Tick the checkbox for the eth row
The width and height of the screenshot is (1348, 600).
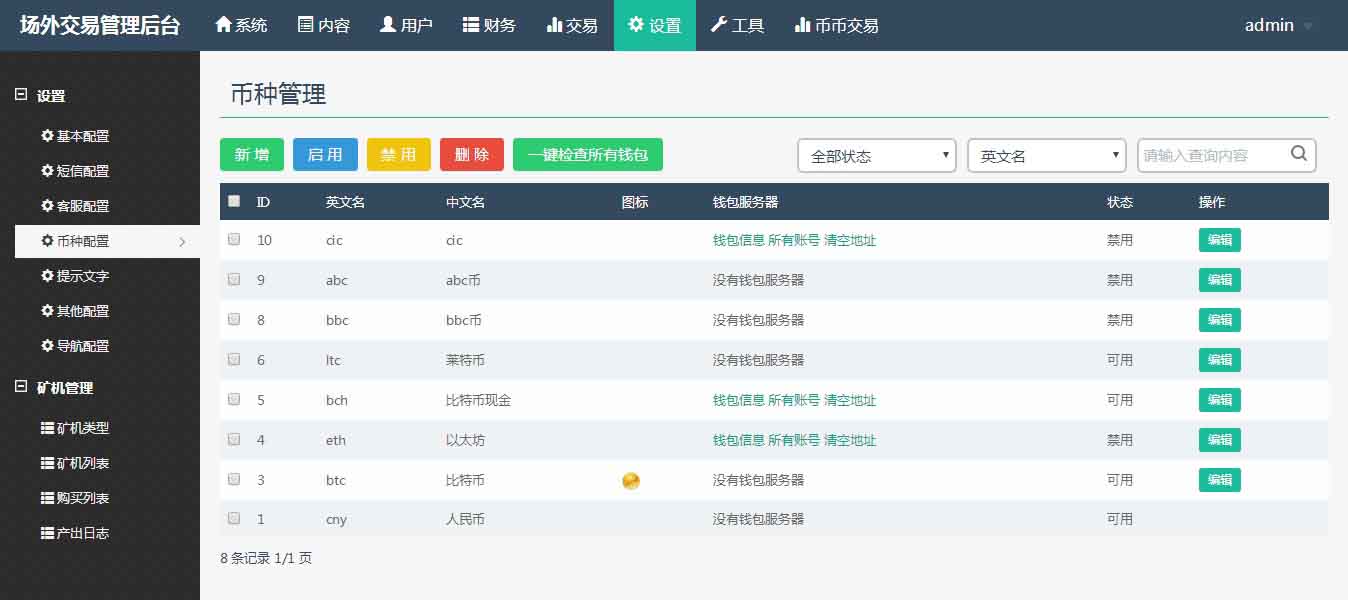(234, 439)
